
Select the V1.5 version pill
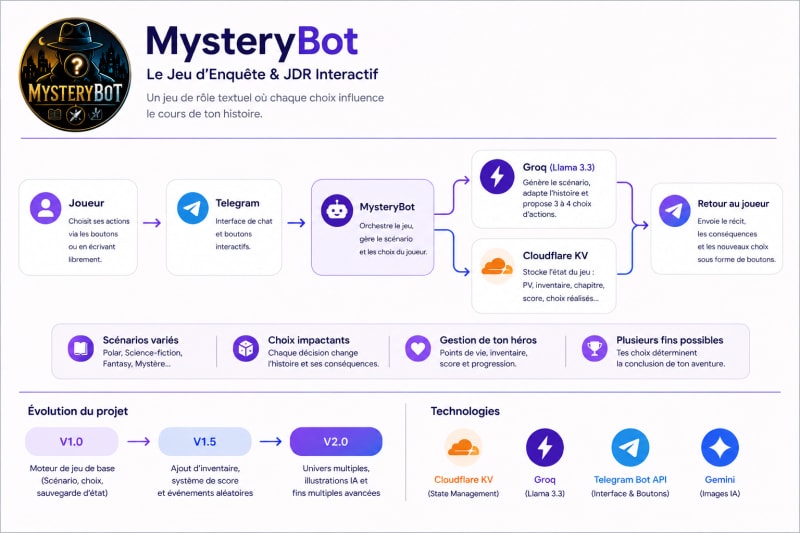tap(205, 442)
